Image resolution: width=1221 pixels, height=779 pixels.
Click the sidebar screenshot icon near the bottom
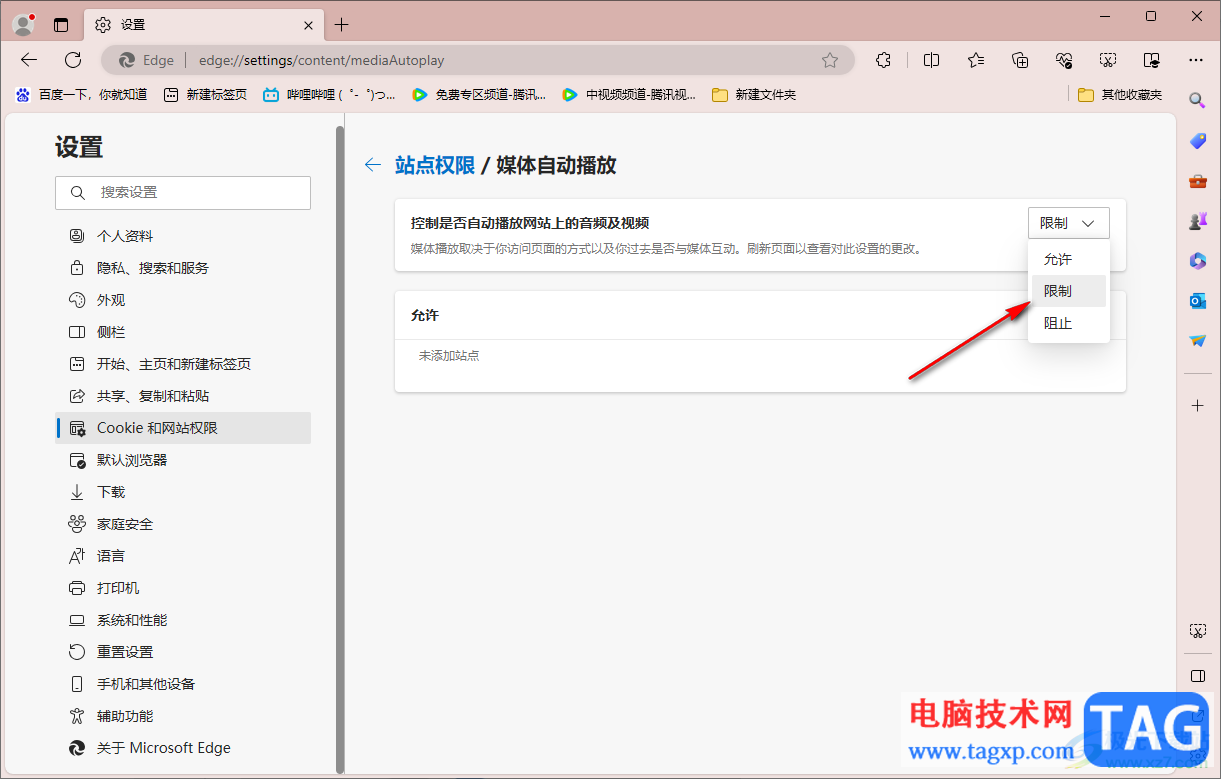tap(1197, 631)
